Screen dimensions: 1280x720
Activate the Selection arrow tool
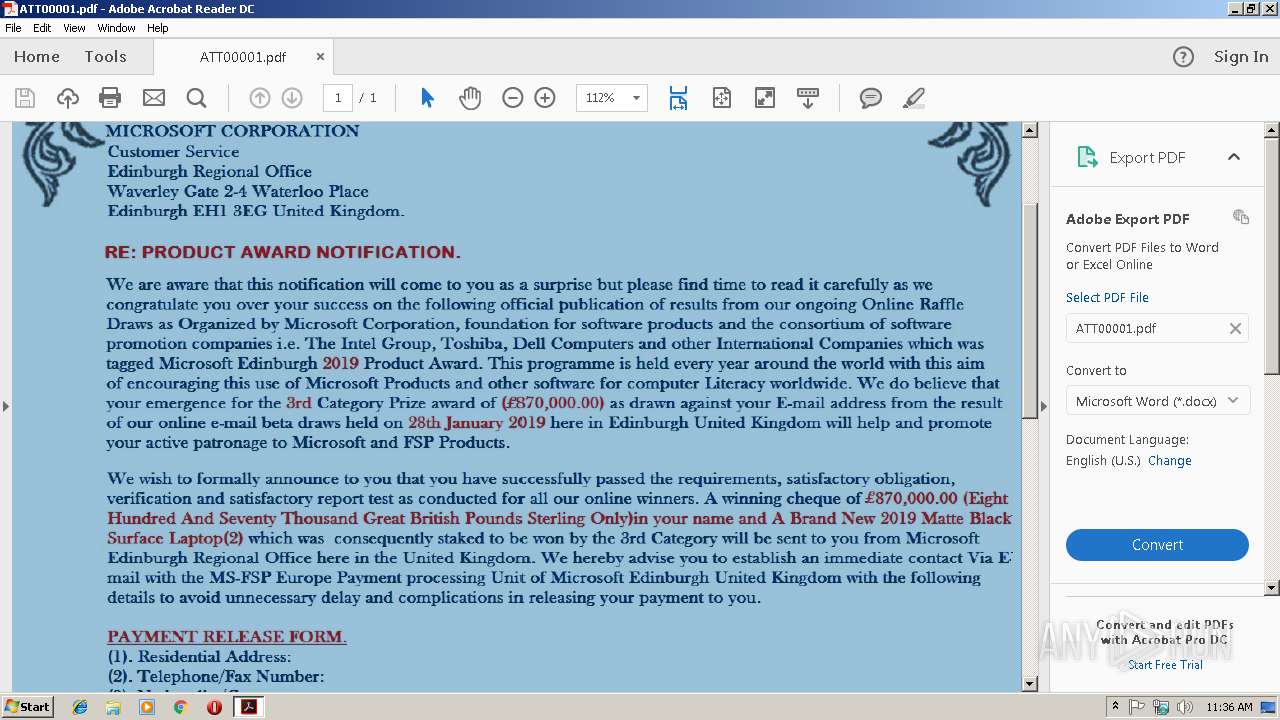[x=427, y=98]
